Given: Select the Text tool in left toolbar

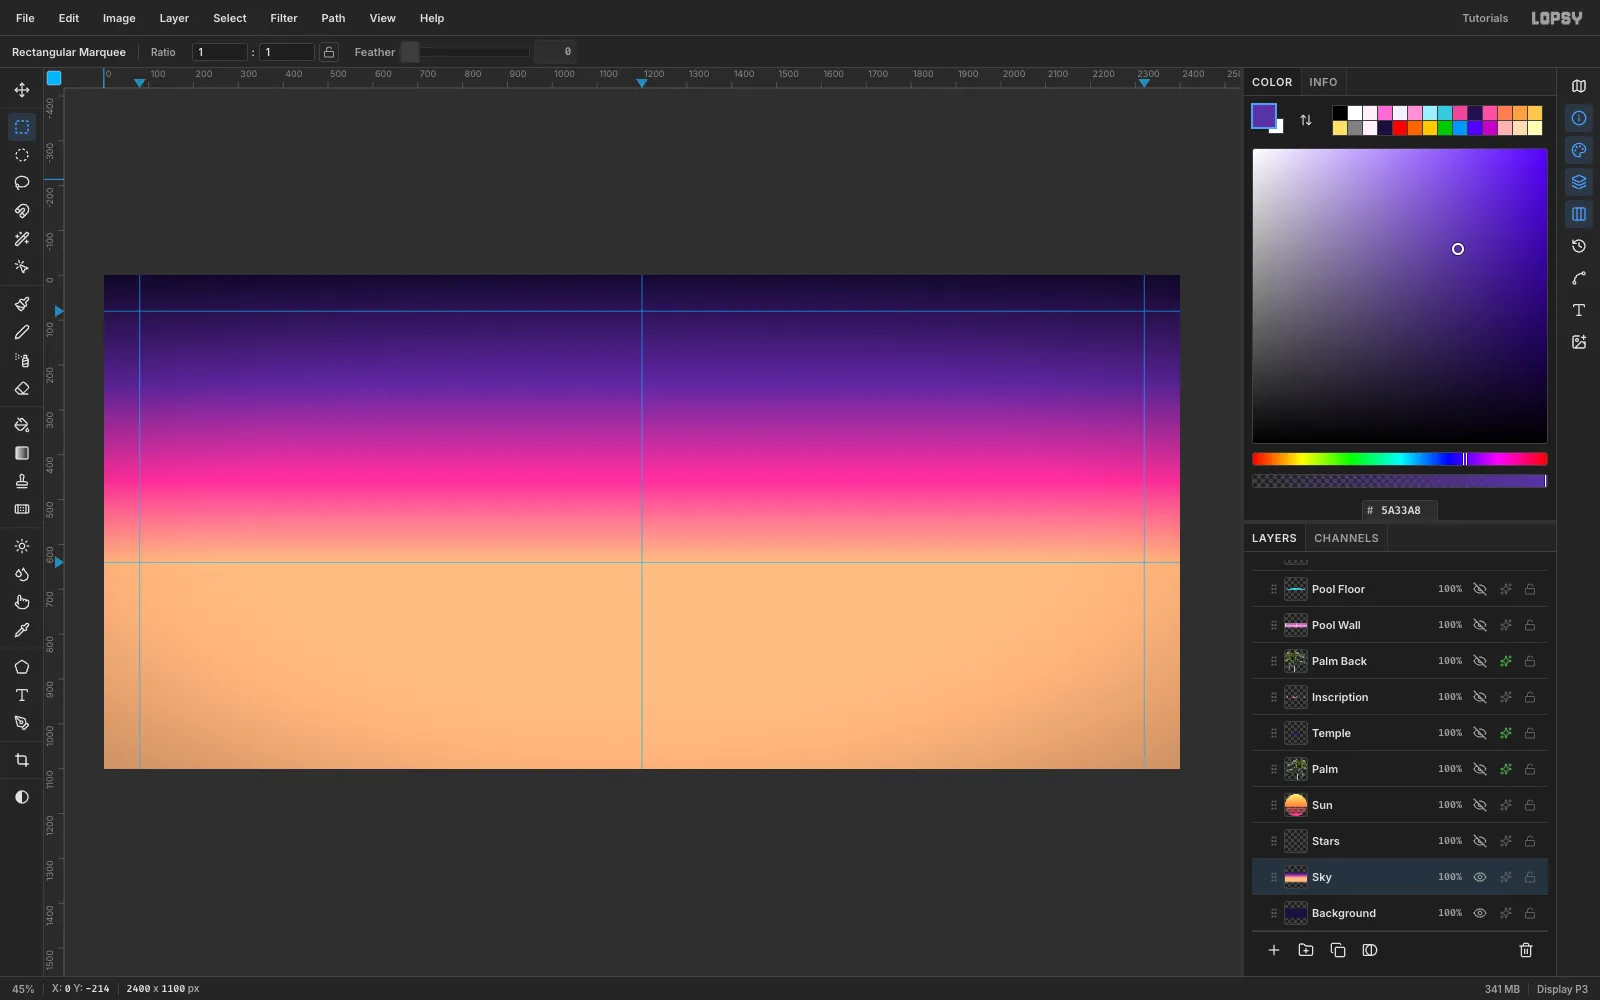Looking at the screenshot, I should pyautogui.click(x=22, y=695).
